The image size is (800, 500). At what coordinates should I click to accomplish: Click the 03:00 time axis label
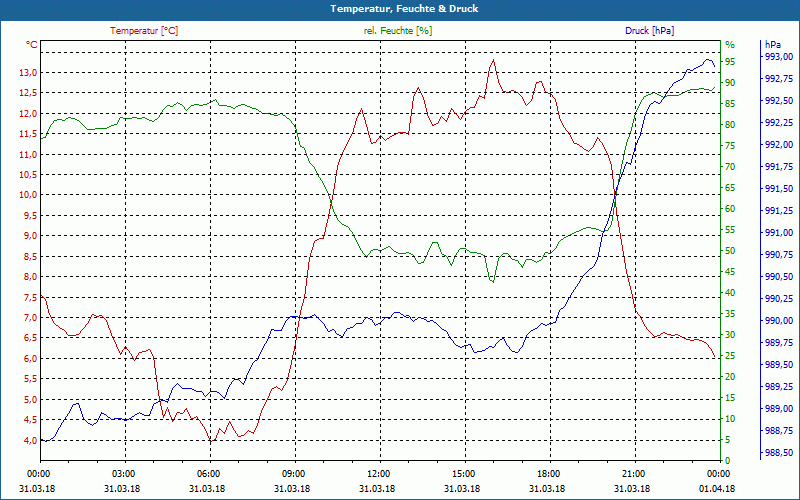(x=123, y=473)
